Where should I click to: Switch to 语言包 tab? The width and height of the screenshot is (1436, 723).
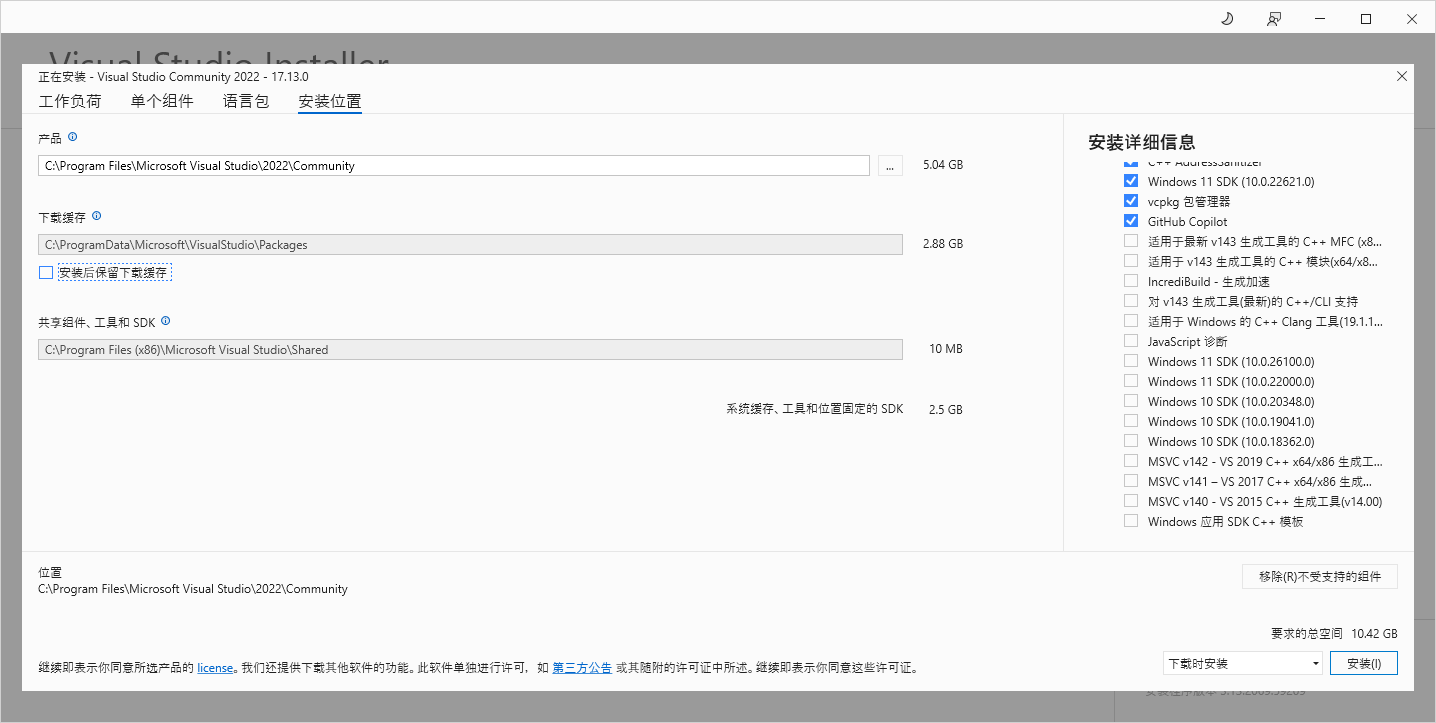pos(246,101)
